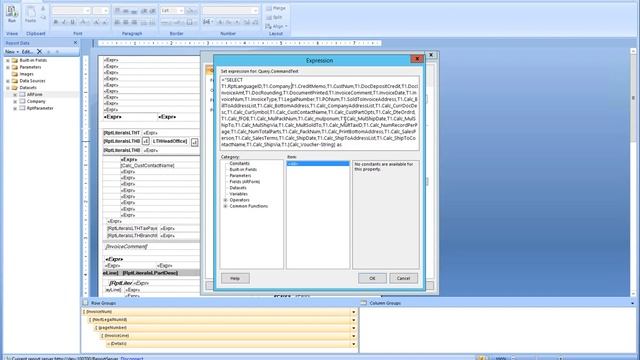Expand the Built-in Fields folder
Viewport: 640px width, 360px height.
[7, 60]
